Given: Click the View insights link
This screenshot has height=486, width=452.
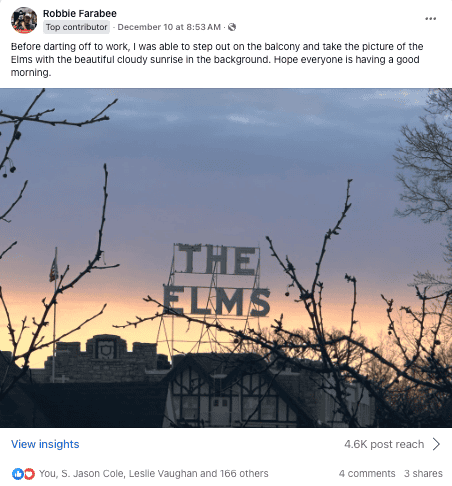Looking at the screenshot, I should point(45,444).
